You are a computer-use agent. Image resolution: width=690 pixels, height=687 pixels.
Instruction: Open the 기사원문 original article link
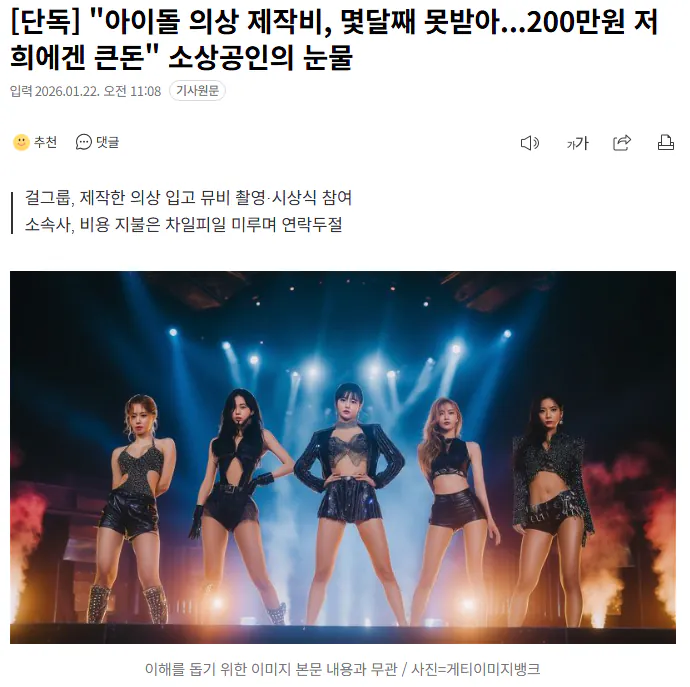(x=197, y=91)
